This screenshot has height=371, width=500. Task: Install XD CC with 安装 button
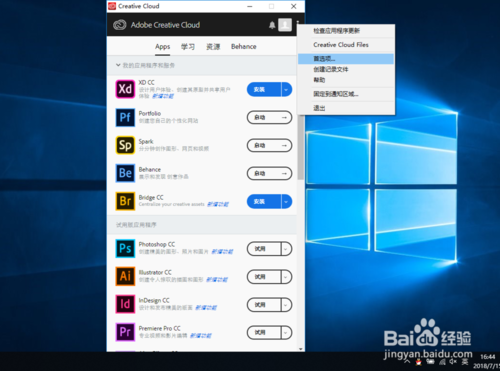click(264, 89)
